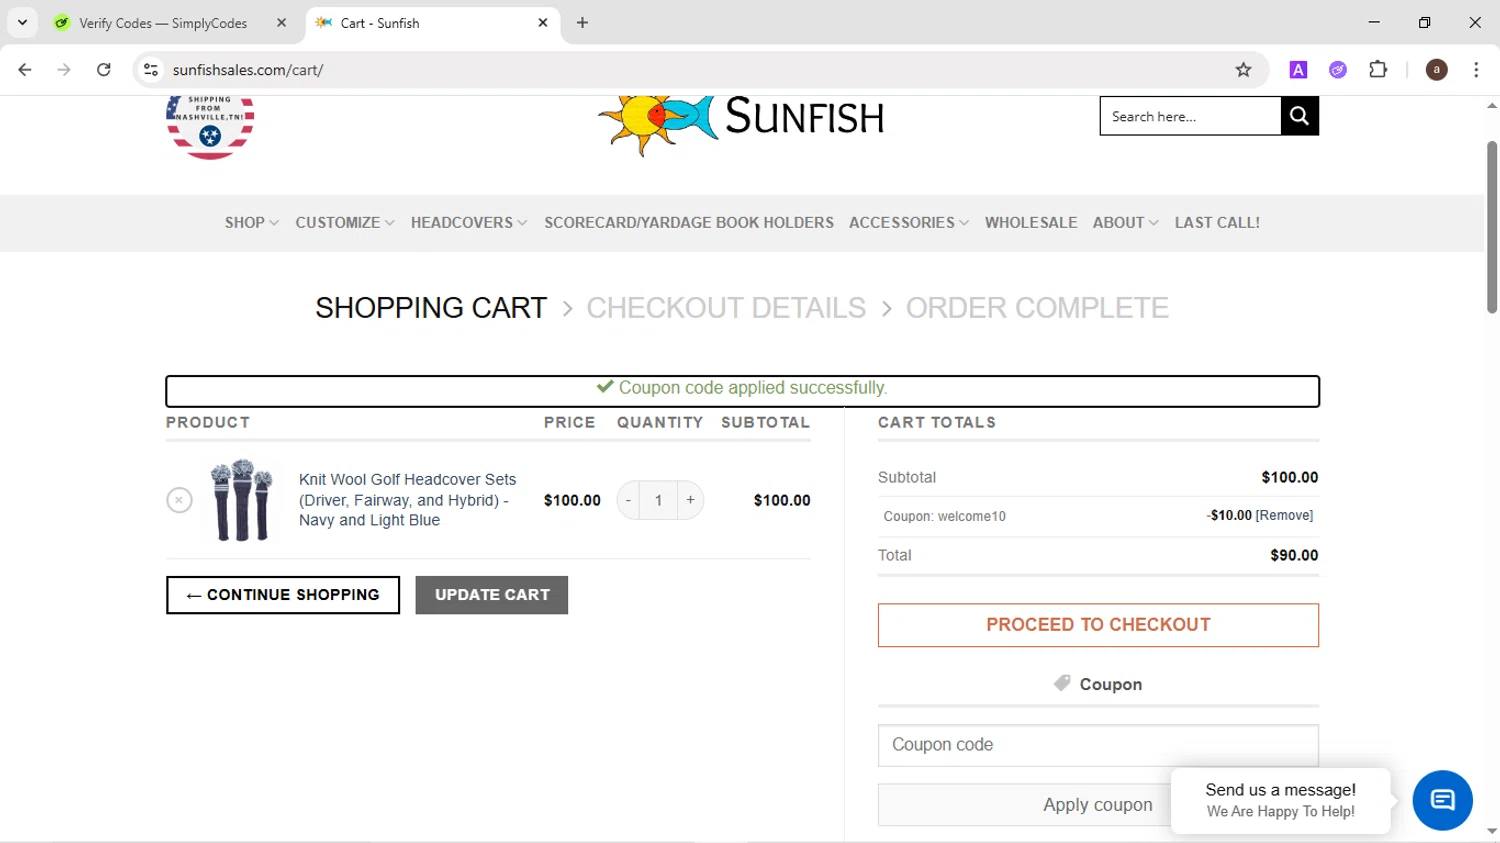Open the chat message bubble icon

pyautogui.click(x=1442, y=800)
